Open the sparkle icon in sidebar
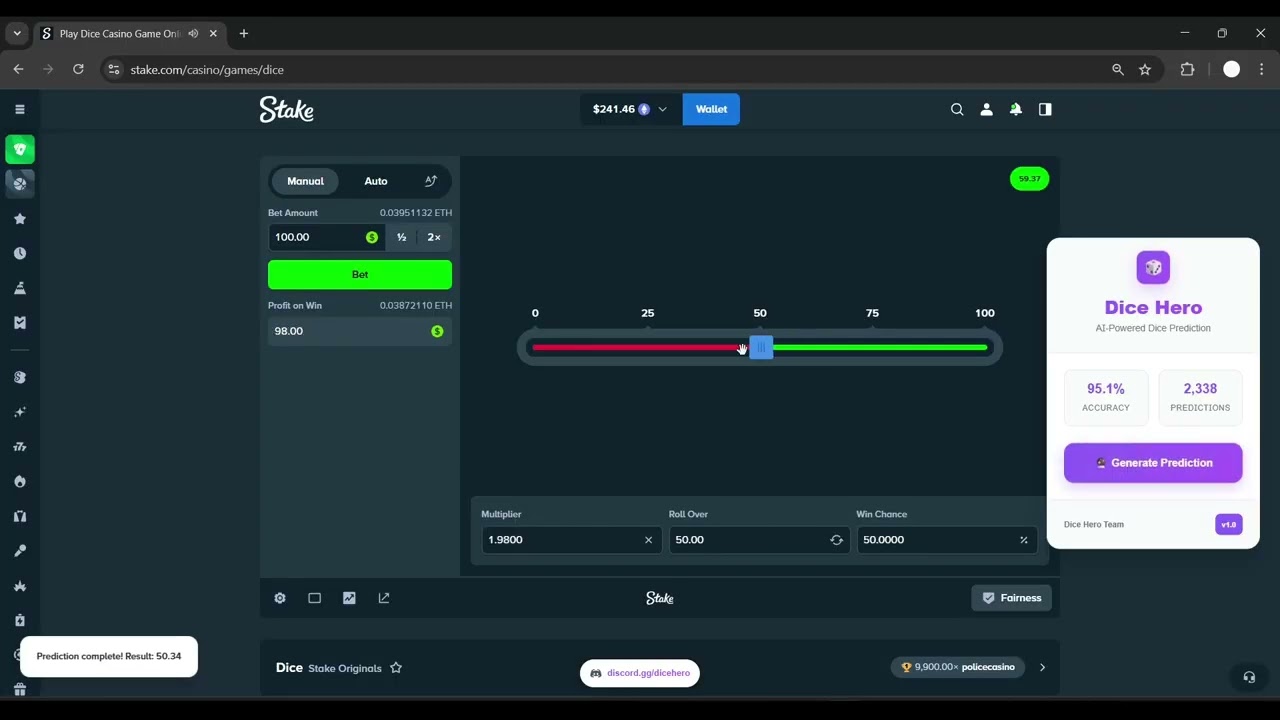 [x=20, y=412]
